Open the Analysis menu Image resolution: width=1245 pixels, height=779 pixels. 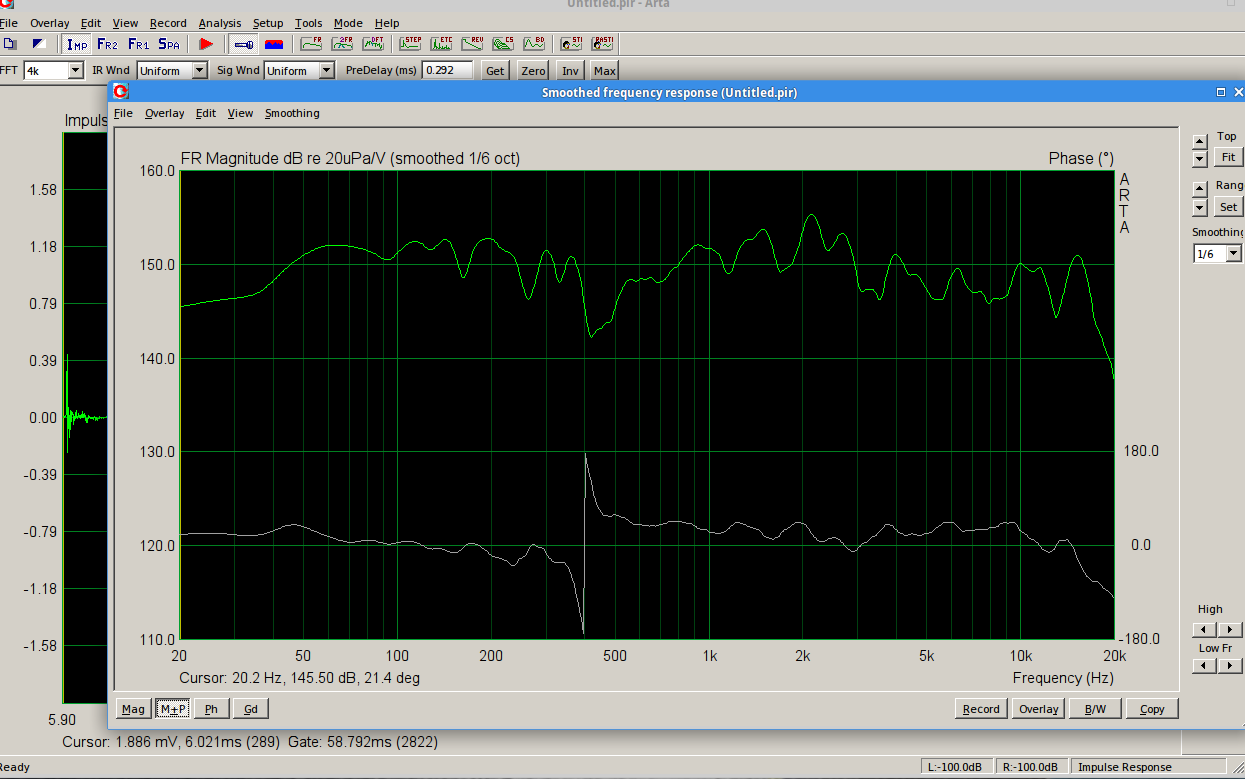tap(220, 23)
